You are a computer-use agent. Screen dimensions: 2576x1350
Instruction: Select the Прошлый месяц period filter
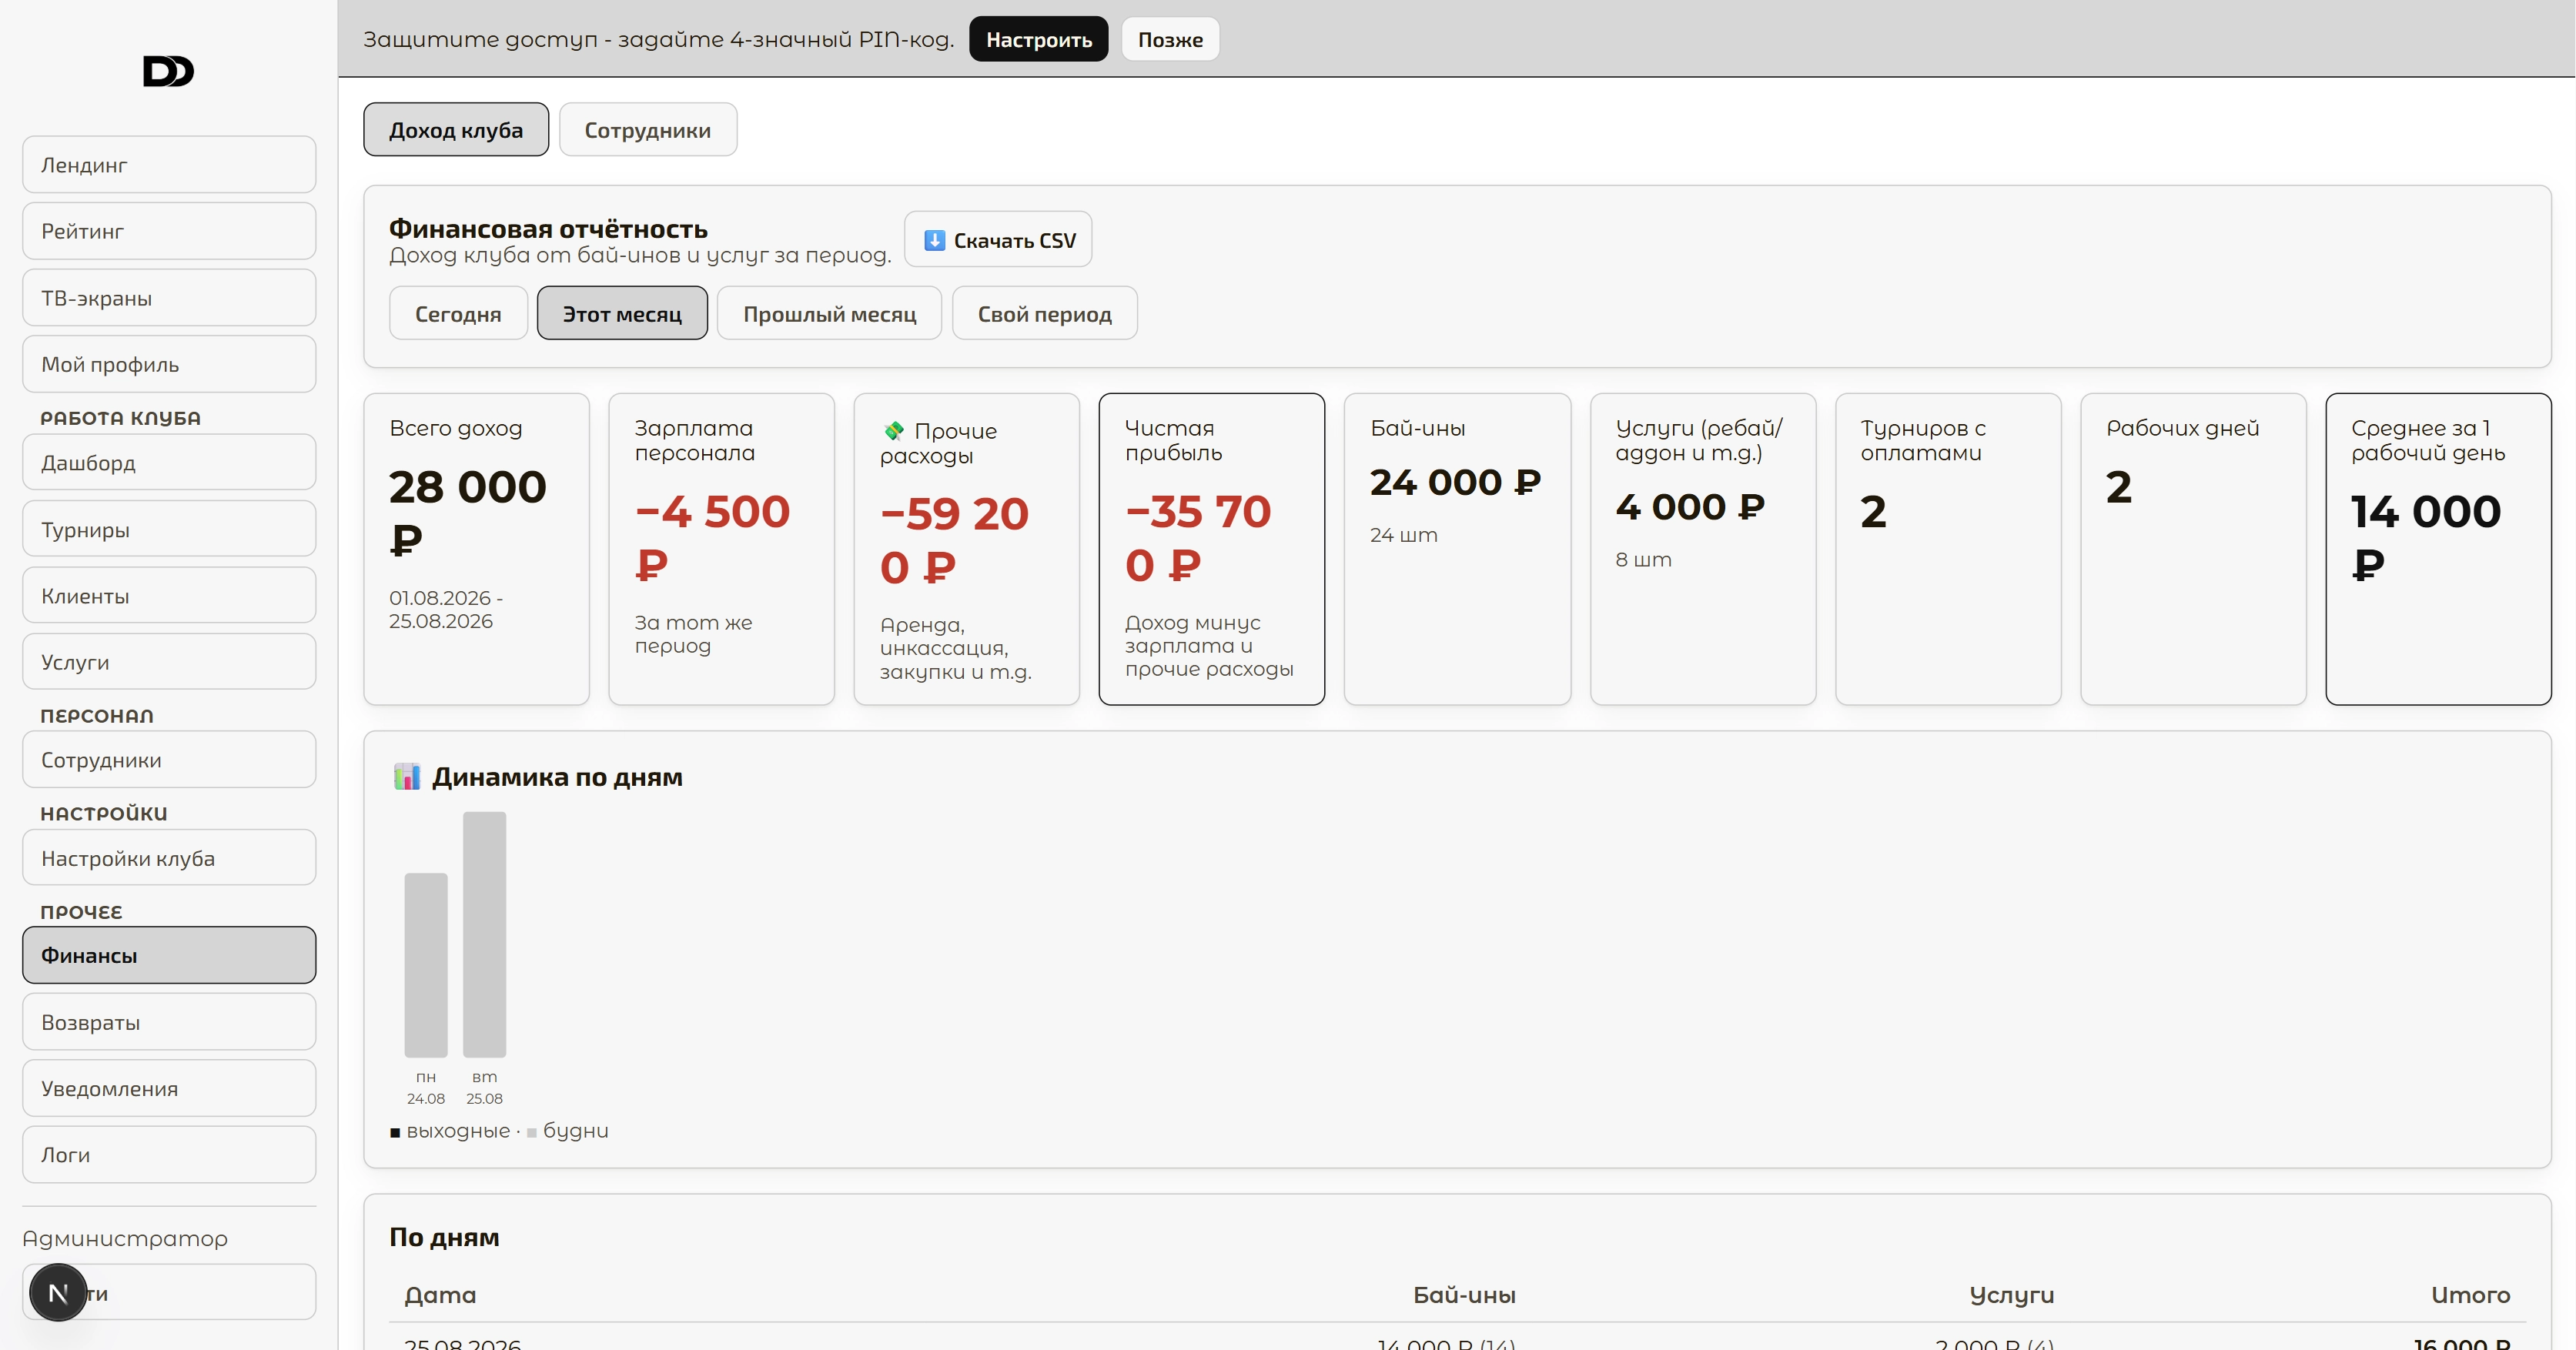(x=829, y=313)
